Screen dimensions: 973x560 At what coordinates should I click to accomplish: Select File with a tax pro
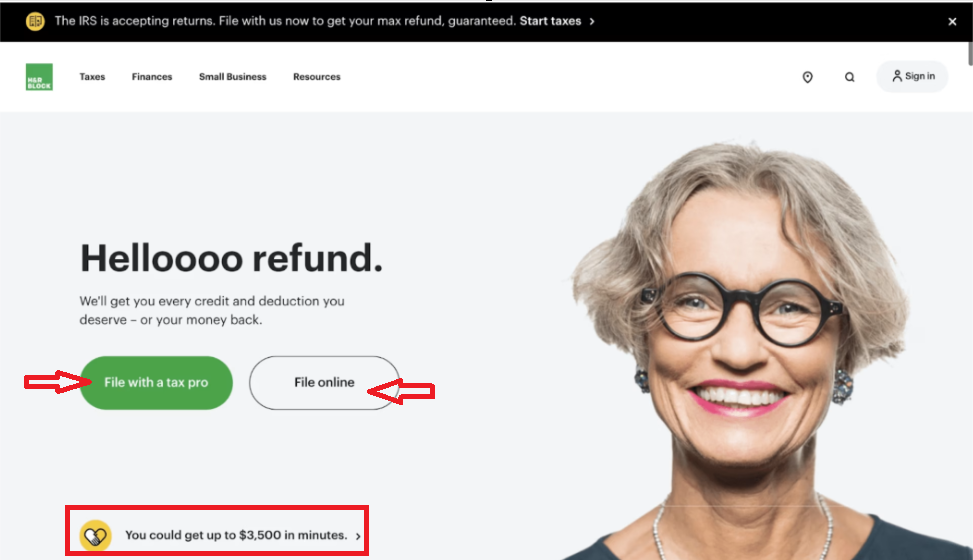[x=156, y=382]
